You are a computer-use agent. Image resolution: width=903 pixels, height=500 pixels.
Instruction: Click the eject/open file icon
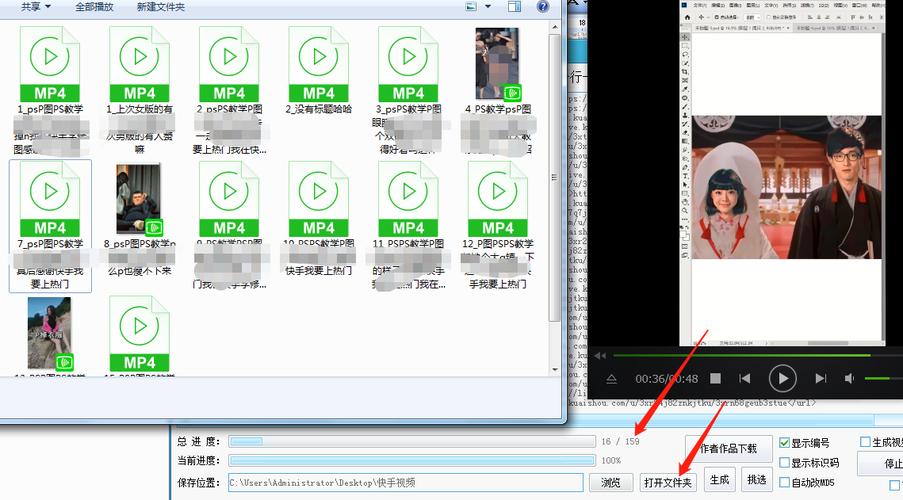612,379
